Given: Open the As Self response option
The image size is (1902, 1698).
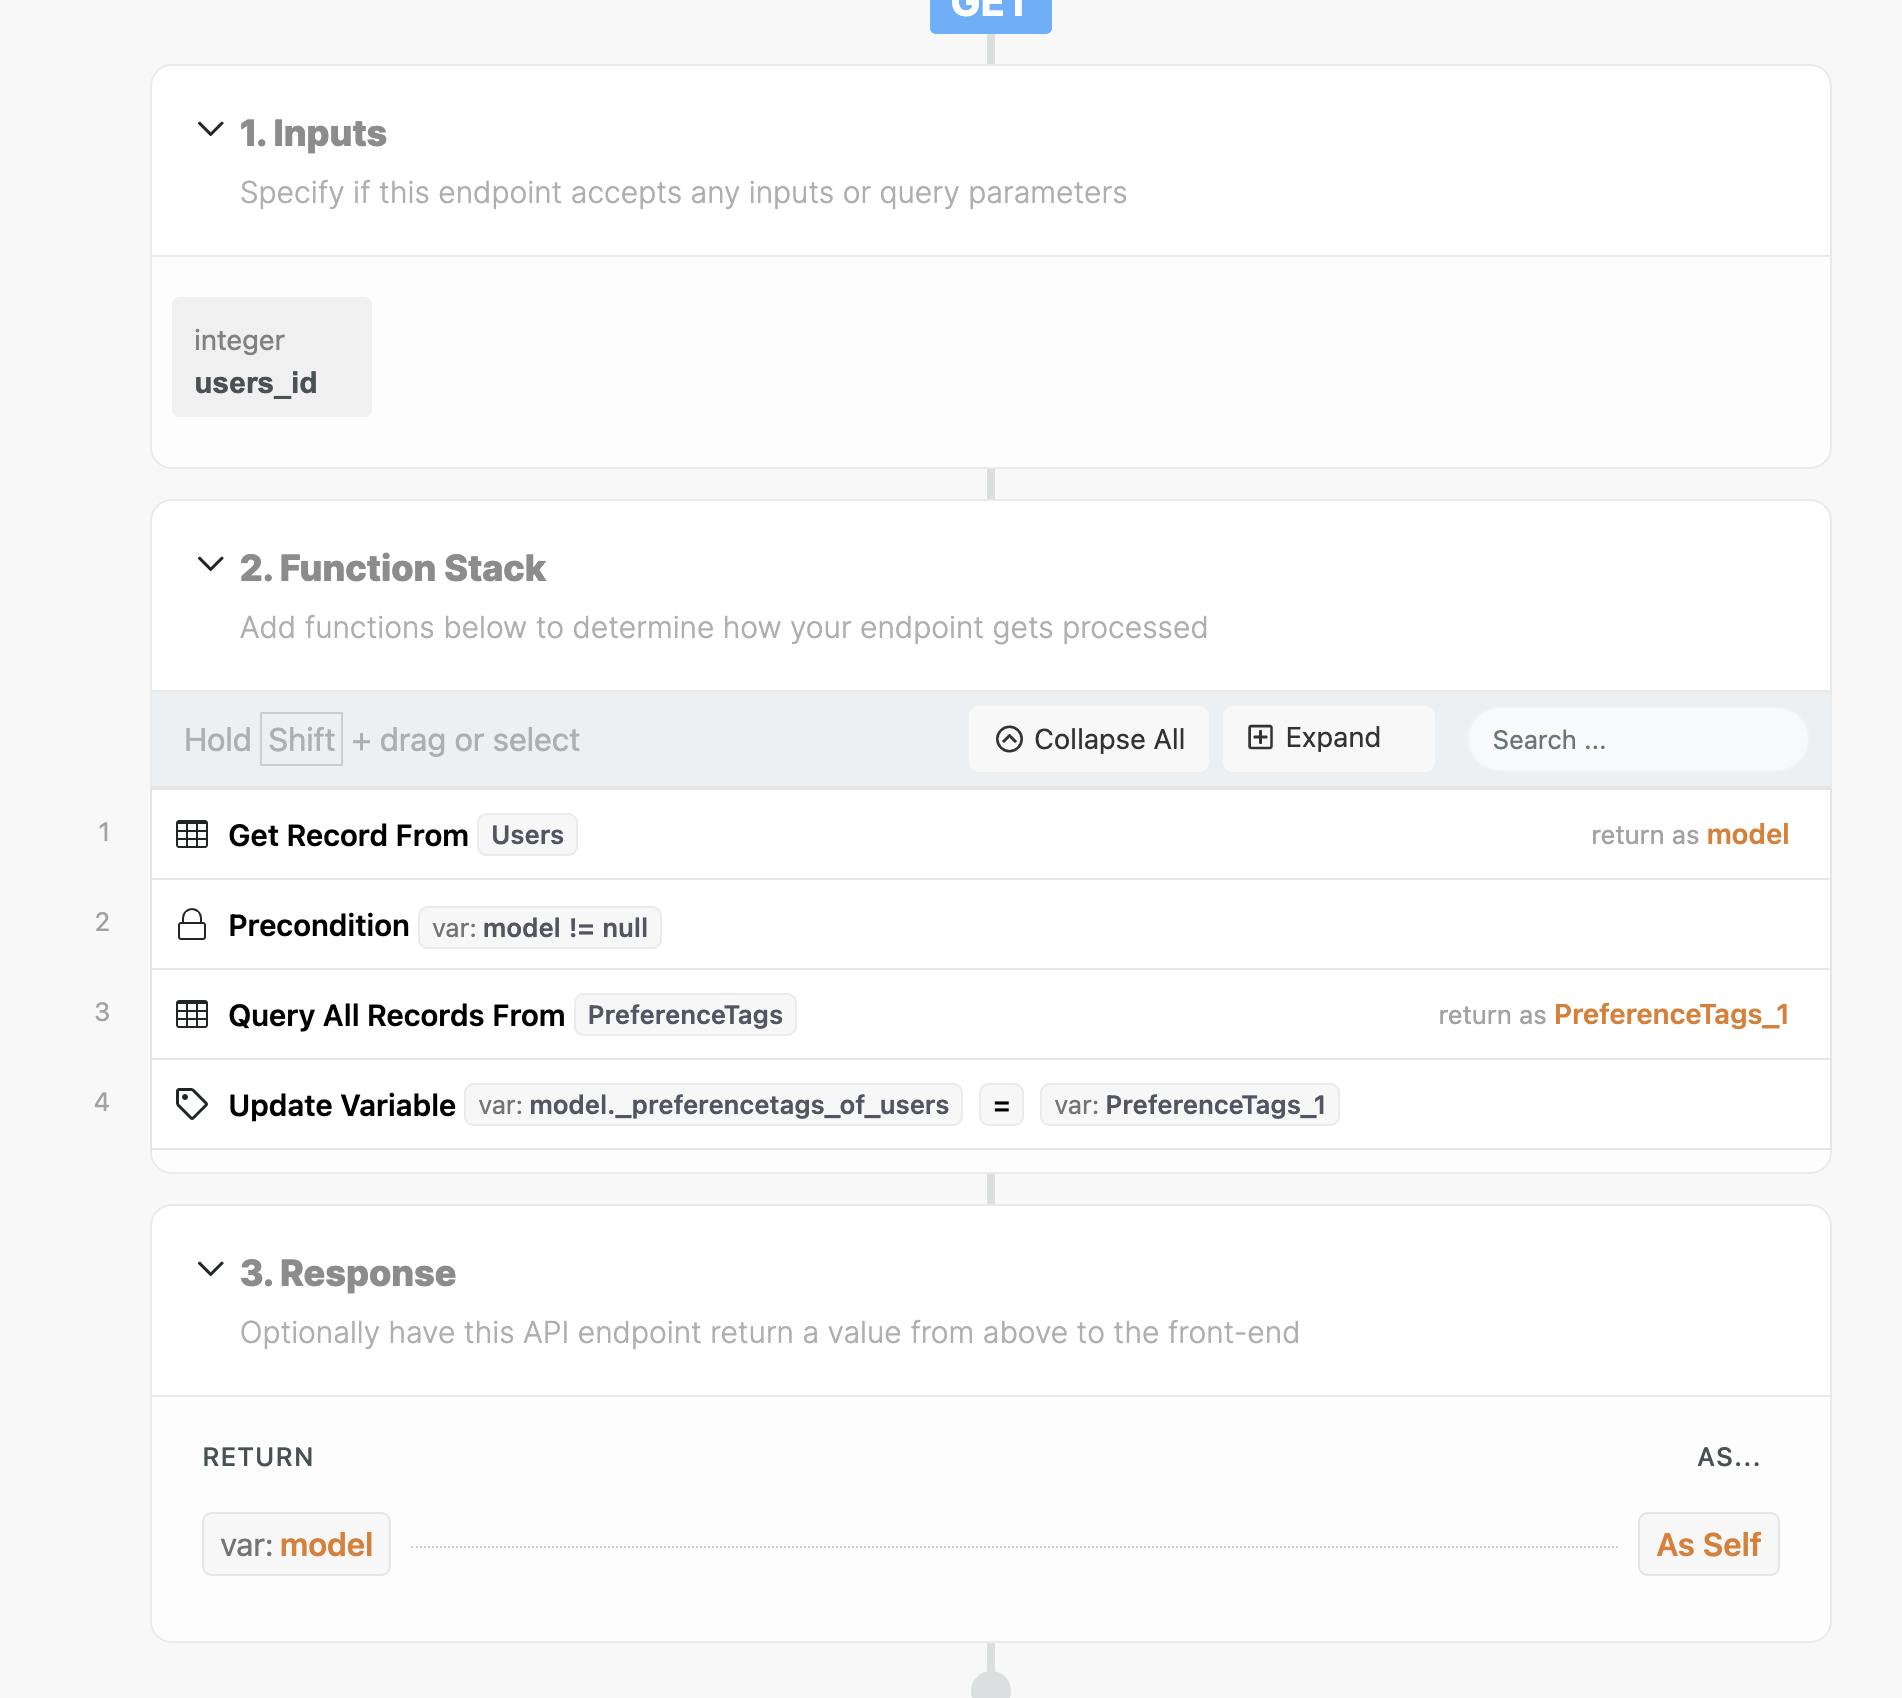Looking at the screenshot, I should 1708,1544.
